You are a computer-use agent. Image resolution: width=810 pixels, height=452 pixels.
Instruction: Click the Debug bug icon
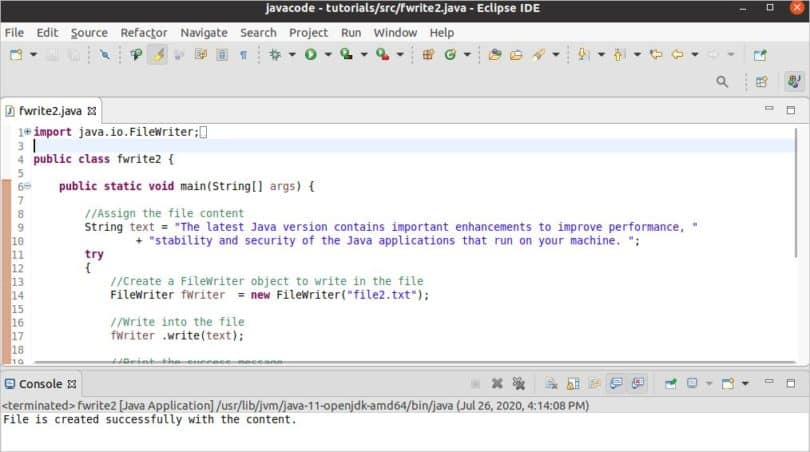275,54
